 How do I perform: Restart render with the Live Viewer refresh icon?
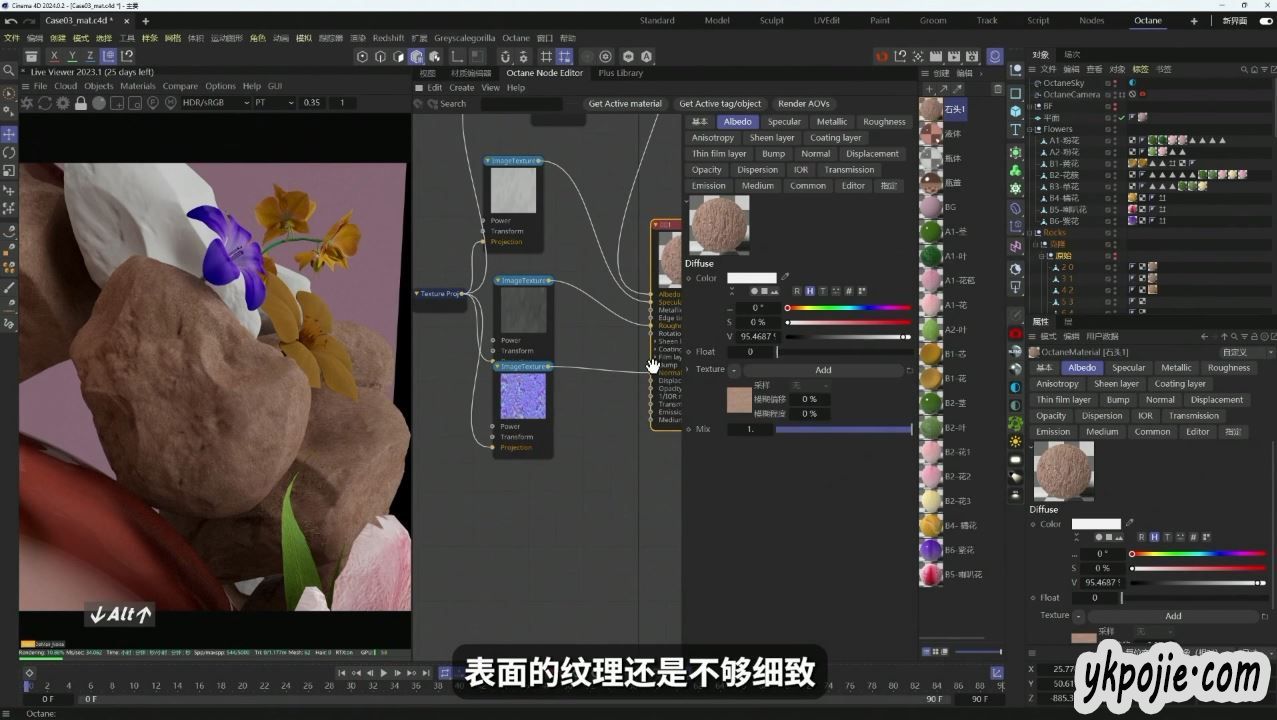pos(46,103)
